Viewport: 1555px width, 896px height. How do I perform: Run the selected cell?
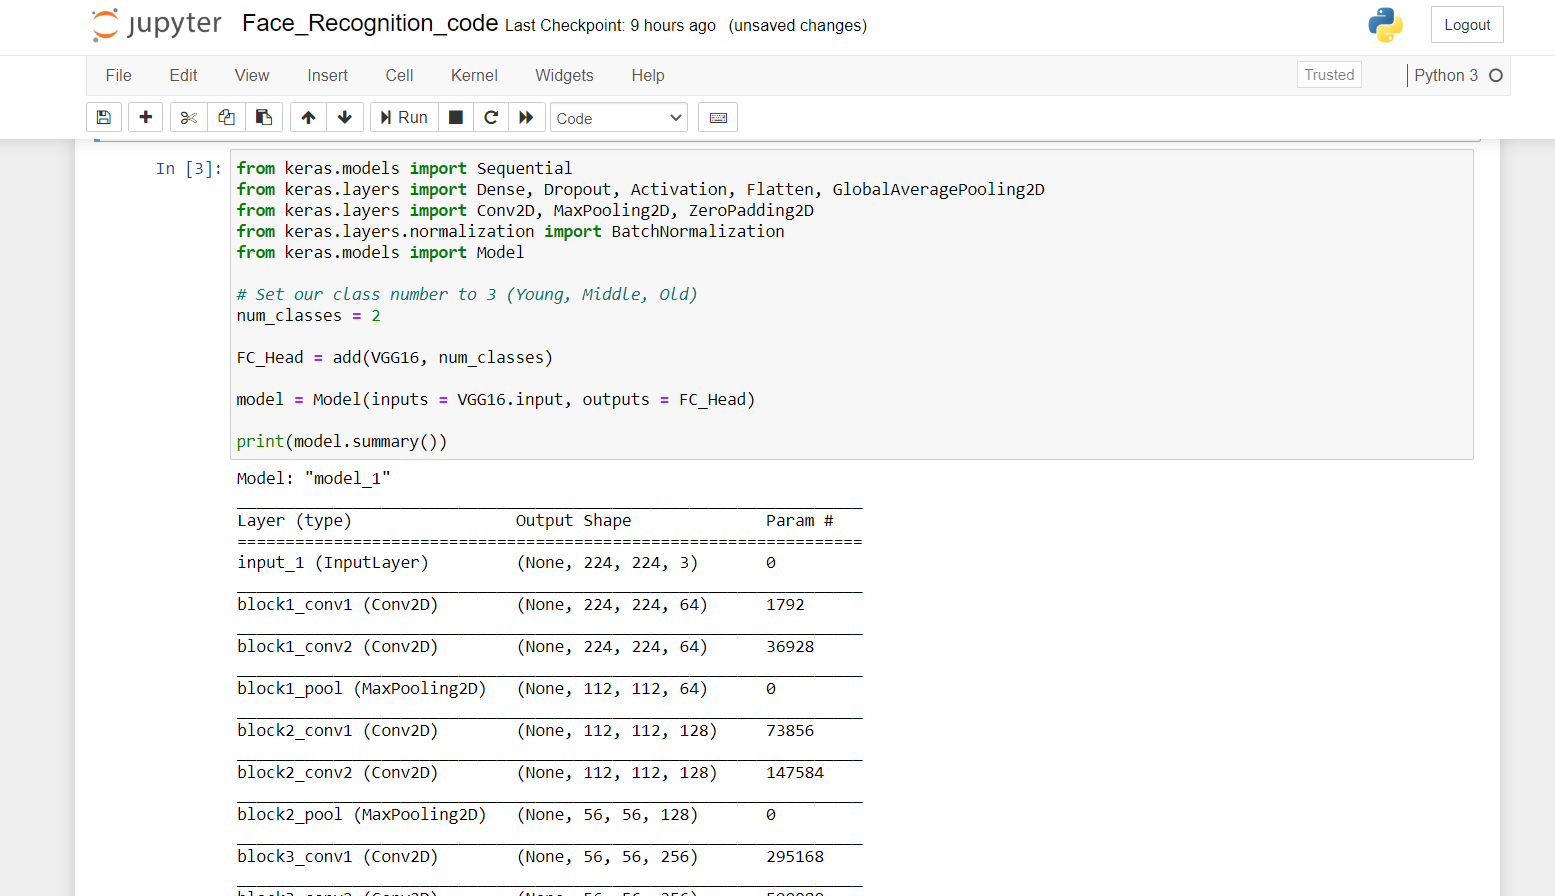[x=403, y=117]
